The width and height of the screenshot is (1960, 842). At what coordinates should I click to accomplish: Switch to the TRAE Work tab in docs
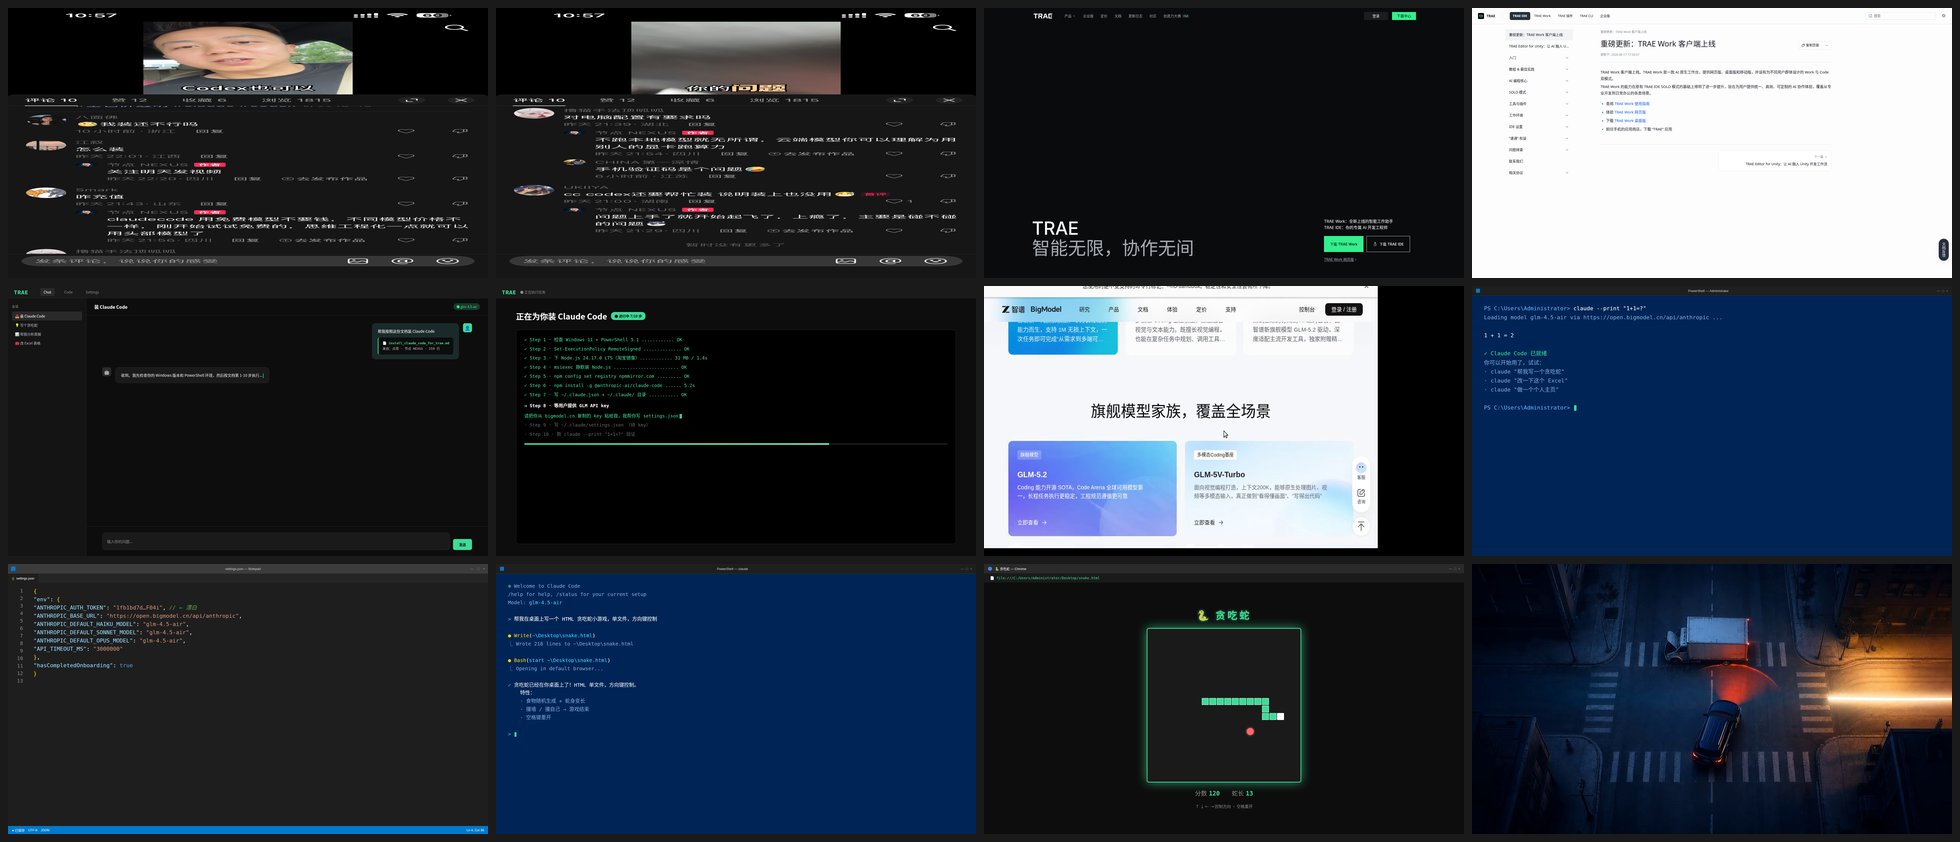pyautogui.click(x=1542, y=16)
